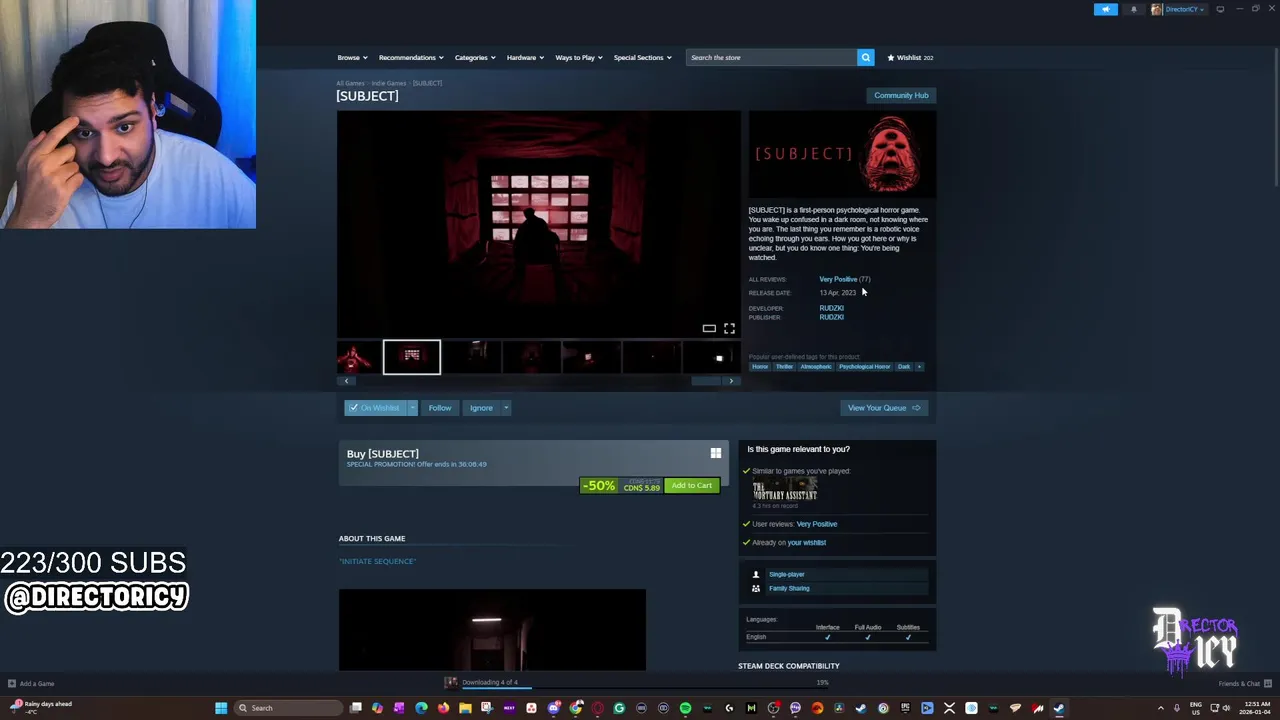Image resolution: width=1280 pixels, height=720 pixels.
Task: Expand the Hardware menu
Action: (x=525, y=57)
